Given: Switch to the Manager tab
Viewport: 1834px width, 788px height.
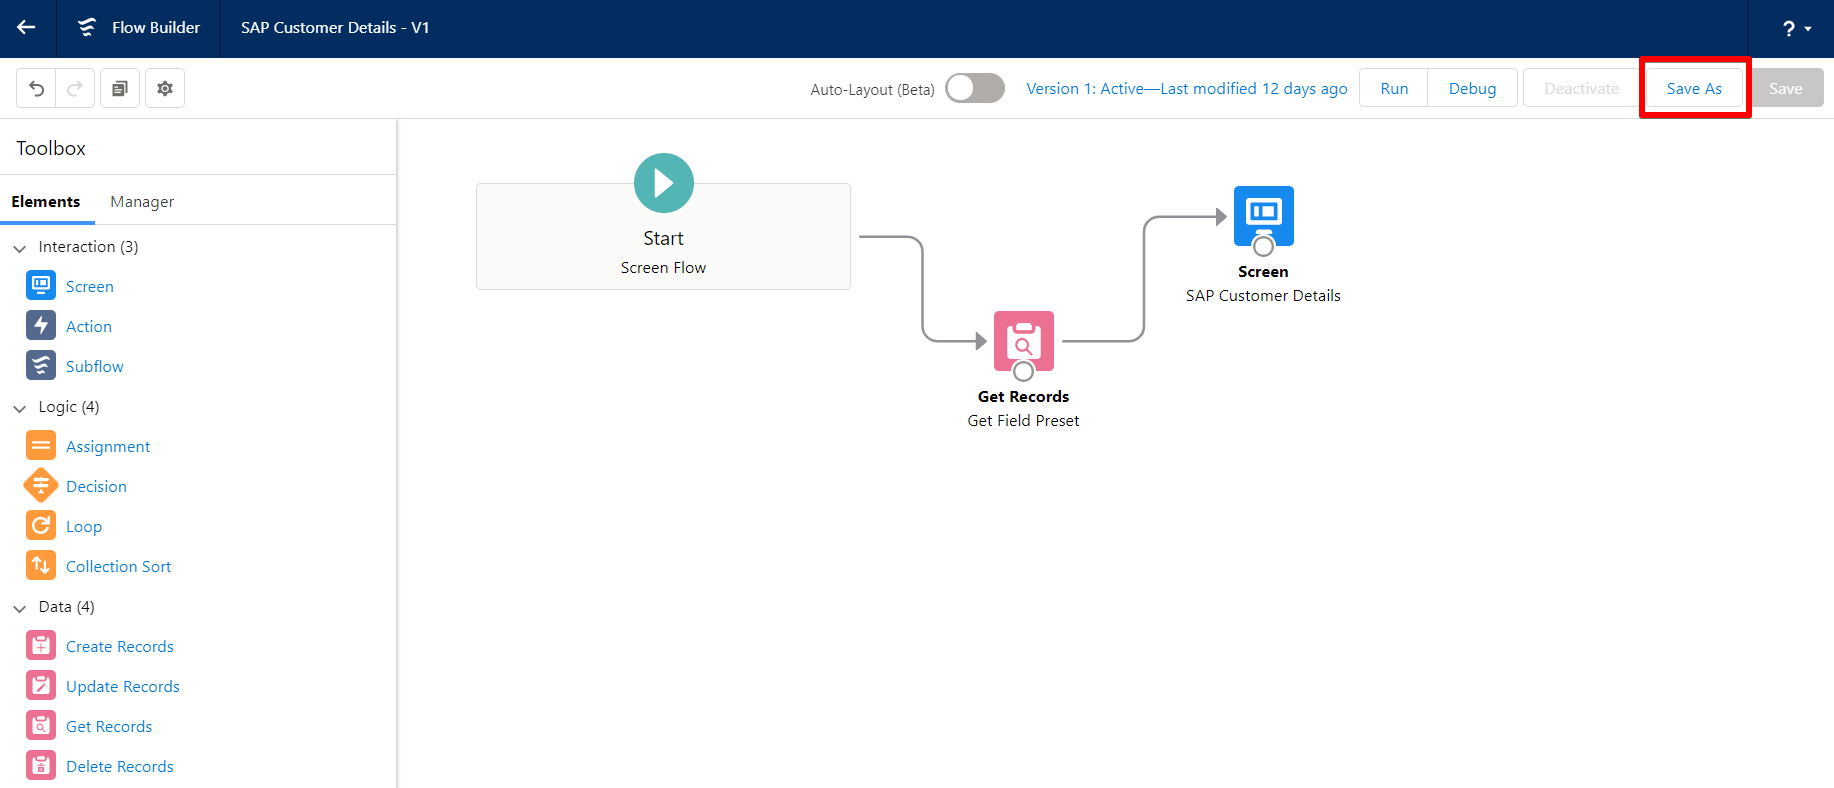Looking at the screenshot, I should (x=142, y=201).
